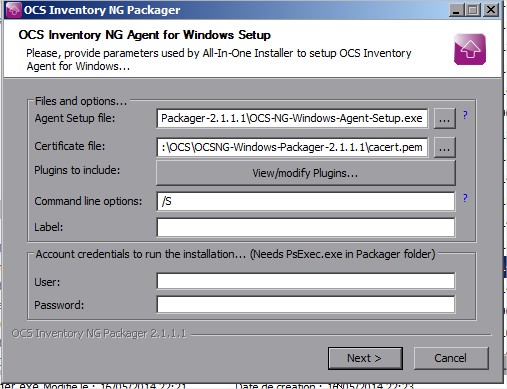Viewport: 507px width, 389px height.
Task: Click the Label input field
Action: point(305,227)
